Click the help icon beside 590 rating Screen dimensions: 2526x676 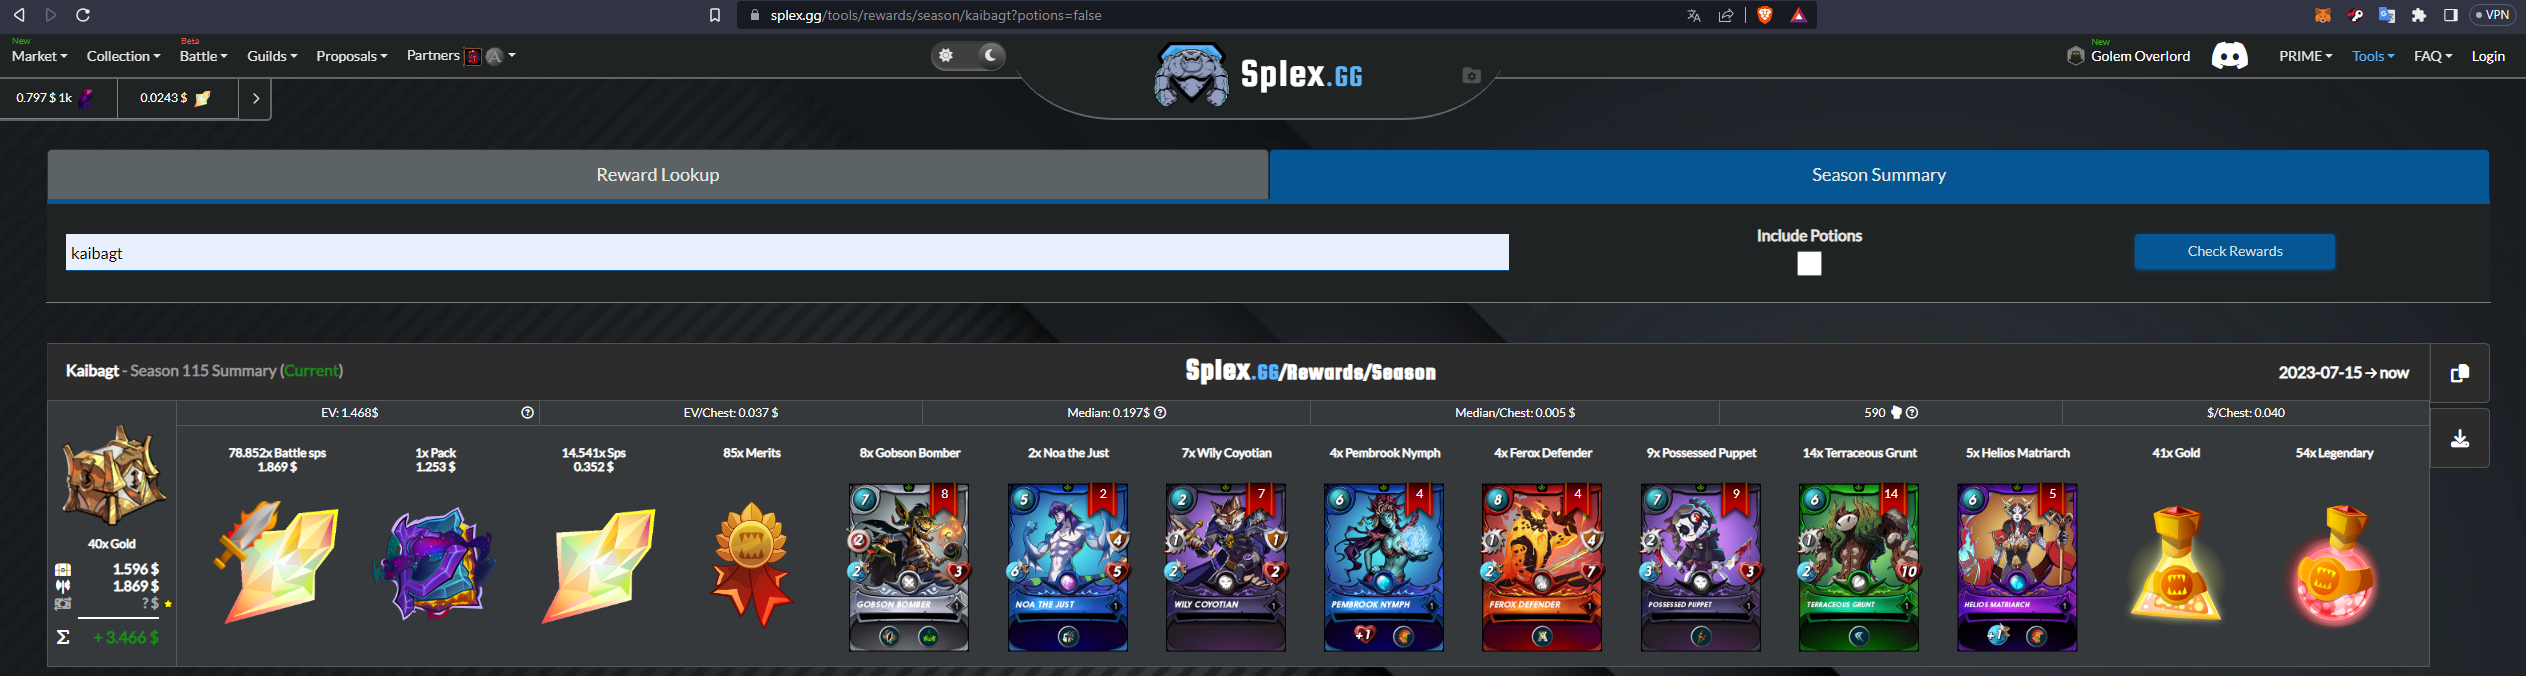pos(1912,413)
